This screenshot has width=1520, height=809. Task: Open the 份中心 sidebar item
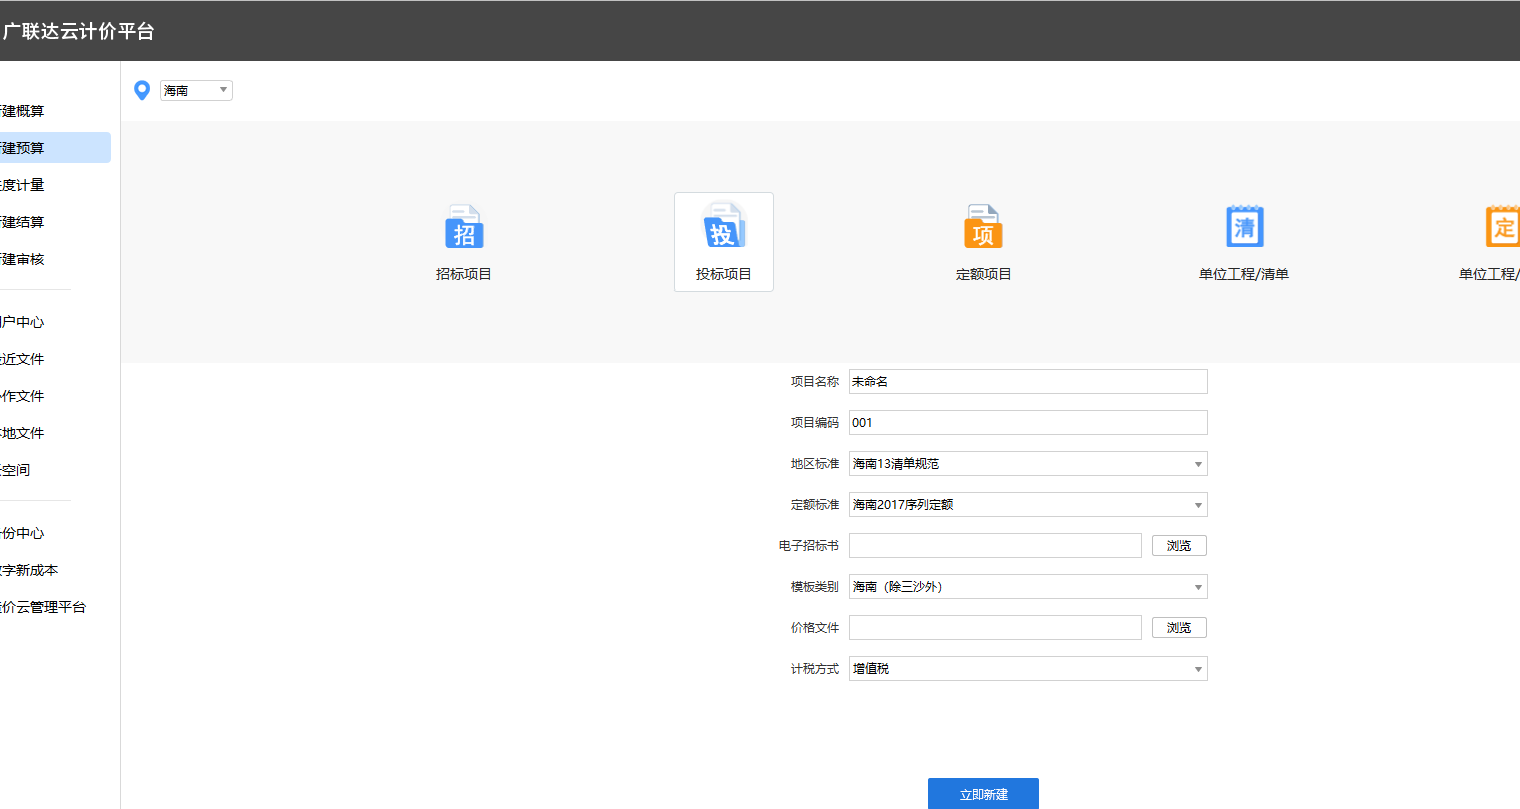pos(55,533)
